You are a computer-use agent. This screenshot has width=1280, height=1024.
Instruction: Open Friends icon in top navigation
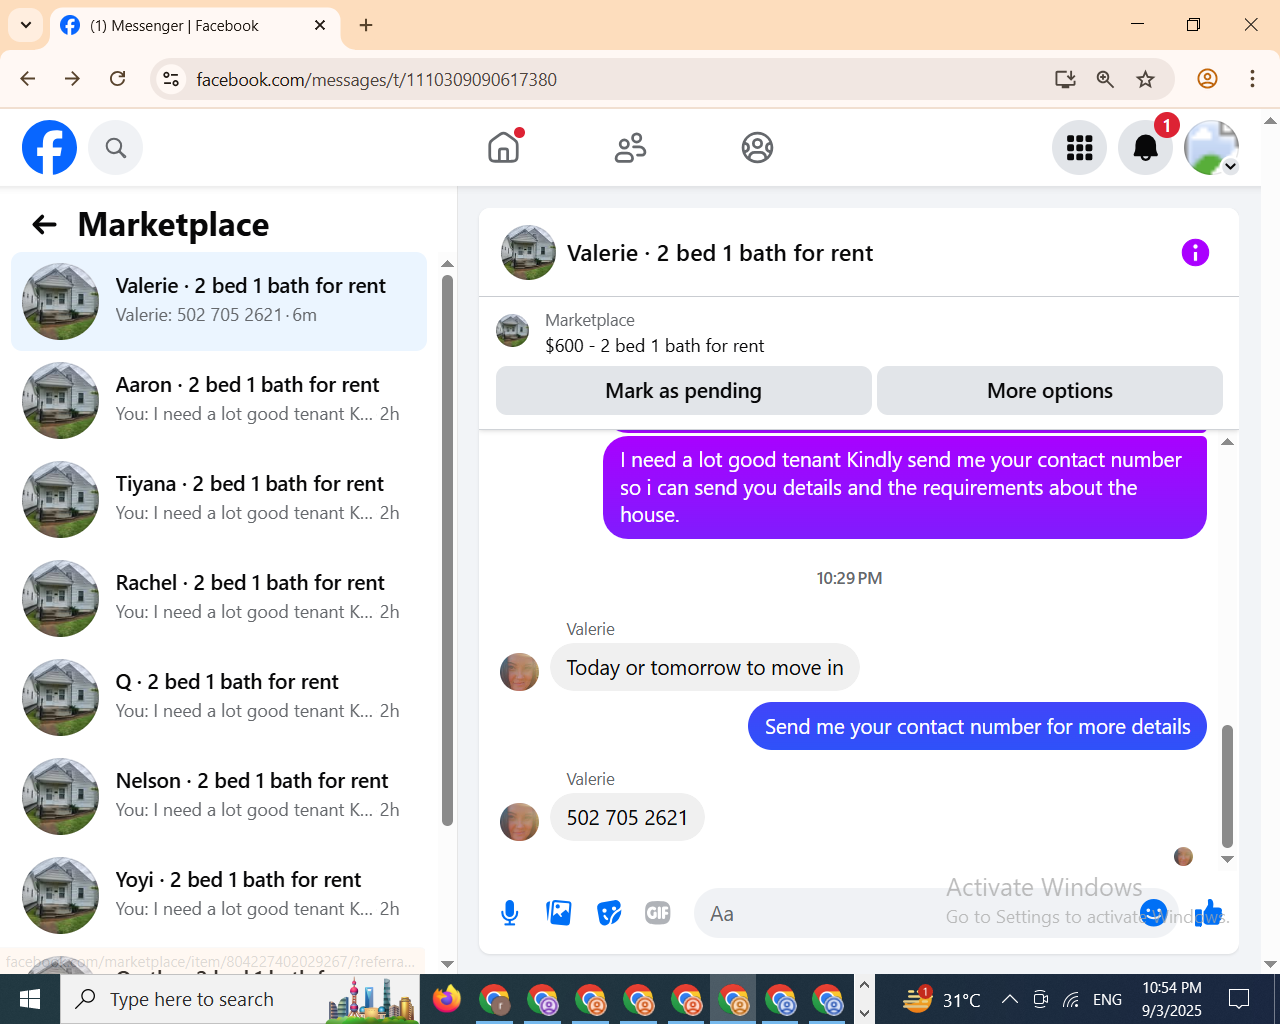click(x=630, y=148)
